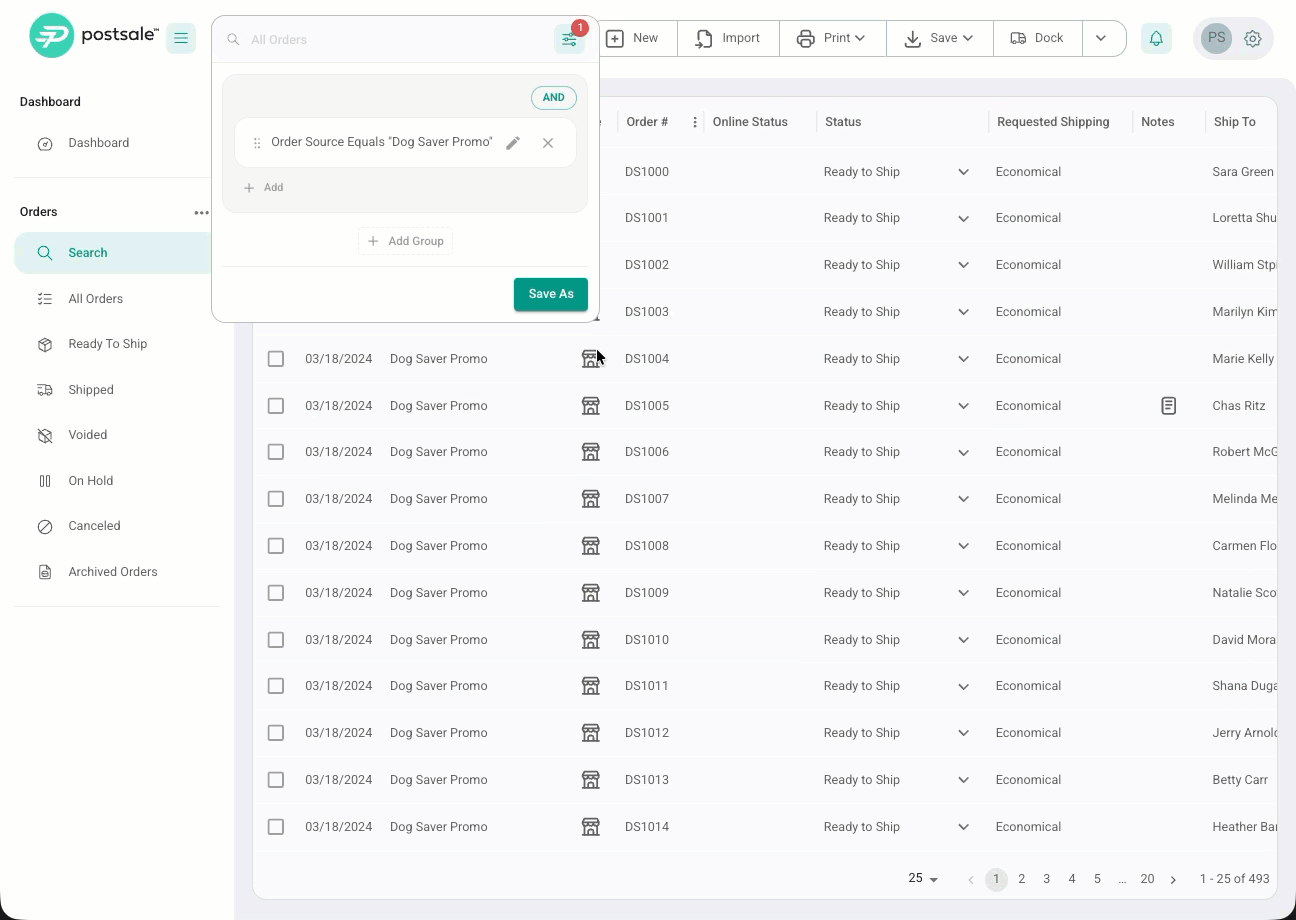The width and height of the screenshot is (1296, 920).
Task: Open the notes icon for Chas Ritz
Action: 1168,406
